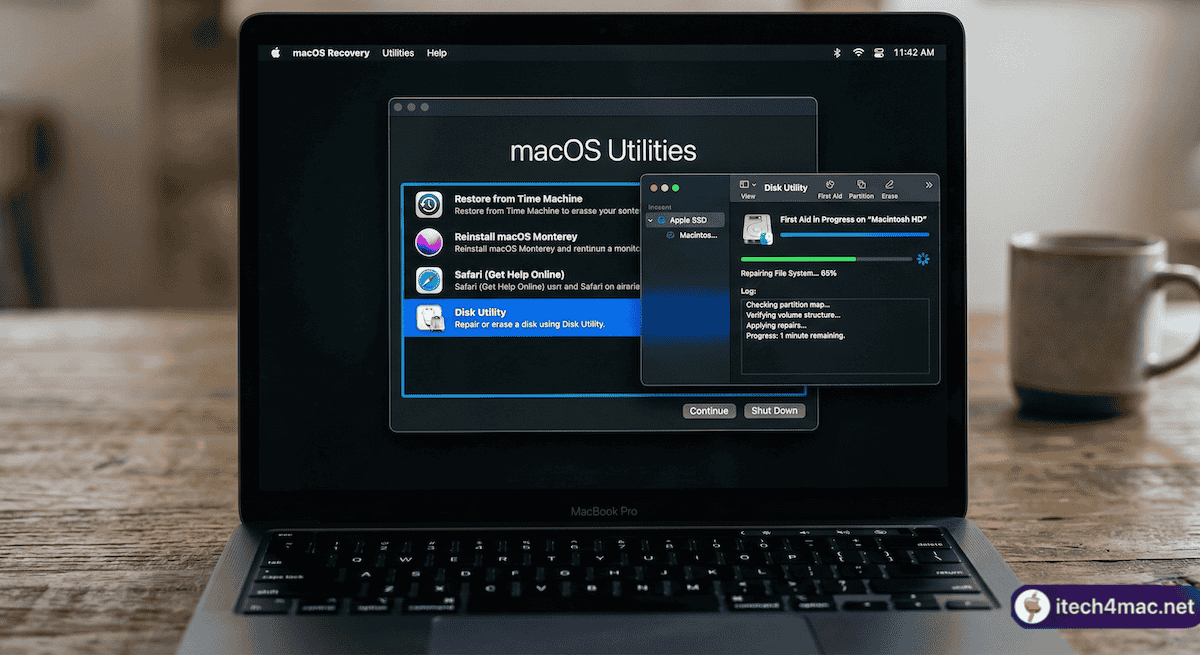This screenshot has height=655, width=1200.
Task: Click 'First Aid in Progress' heading text
Action: 855,218
